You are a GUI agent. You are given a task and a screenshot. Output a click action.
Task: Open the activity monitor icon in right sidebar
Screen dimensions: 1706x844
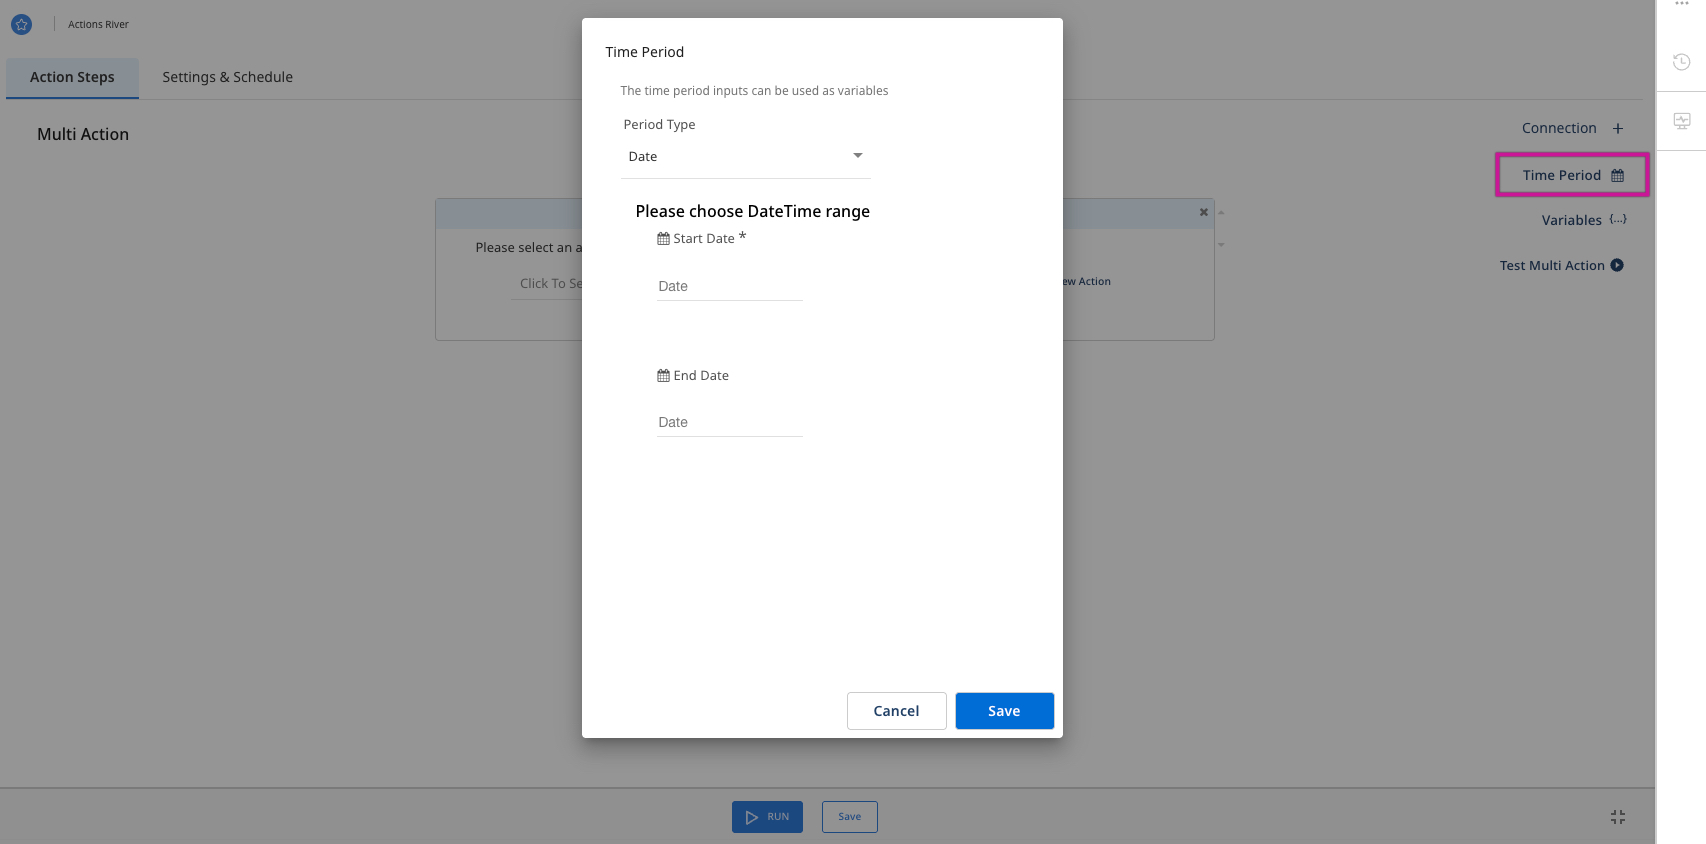(x=1681, y=121)
